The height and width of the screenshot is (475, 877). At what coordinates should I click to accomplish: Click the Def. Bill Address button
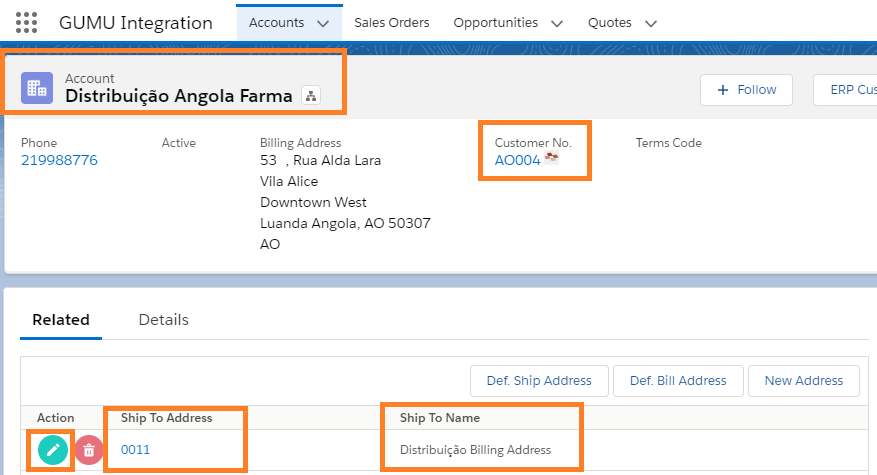(x=678, y=381)
